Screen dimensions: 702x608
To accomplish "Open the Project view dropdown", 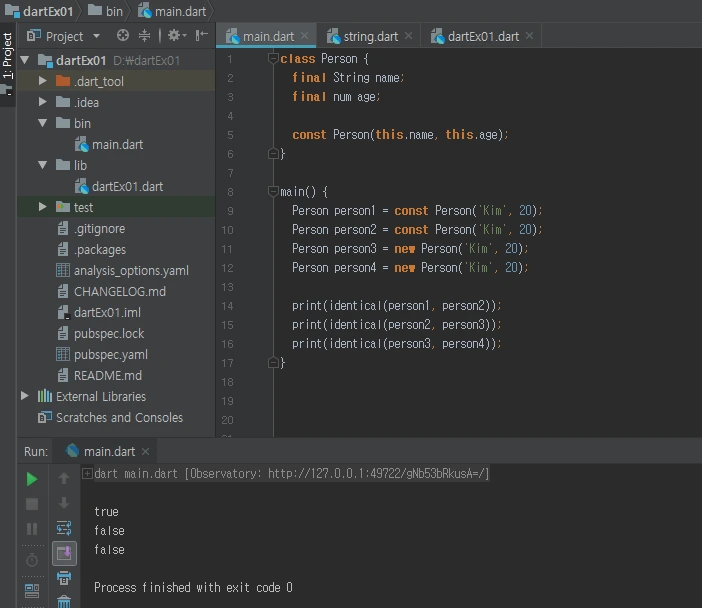I will [68, 36].
